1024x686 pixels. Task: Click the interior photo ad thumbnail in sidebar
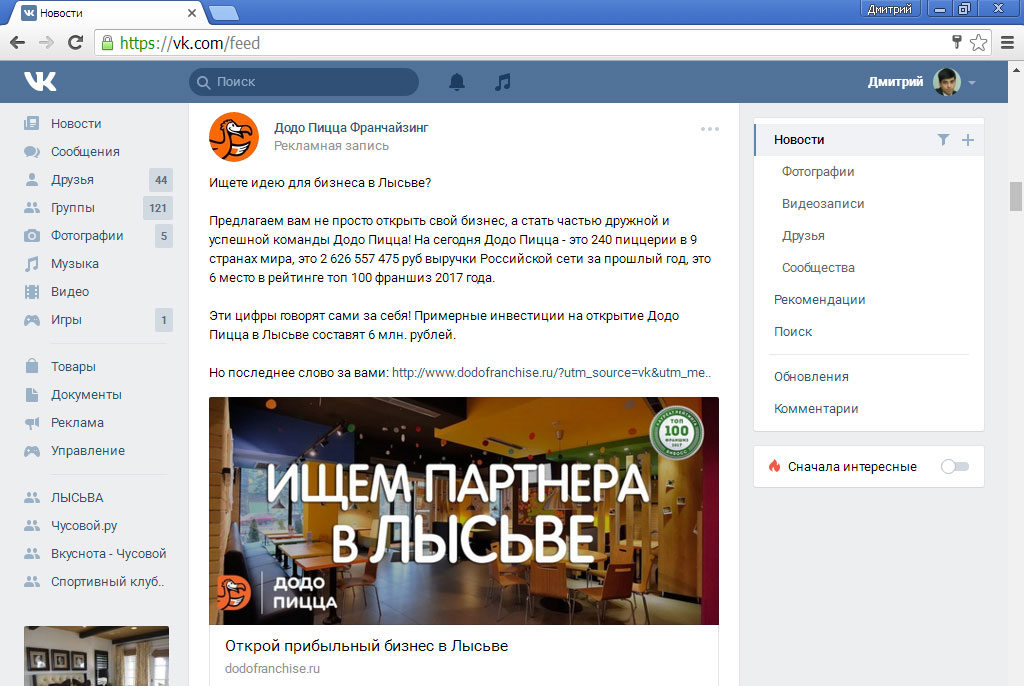pos(97,656)
